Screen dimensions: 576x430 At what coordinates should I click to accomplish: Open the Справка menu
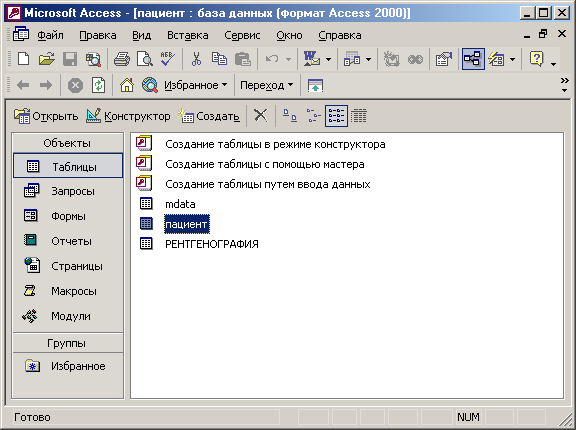(x=340, y=35)
